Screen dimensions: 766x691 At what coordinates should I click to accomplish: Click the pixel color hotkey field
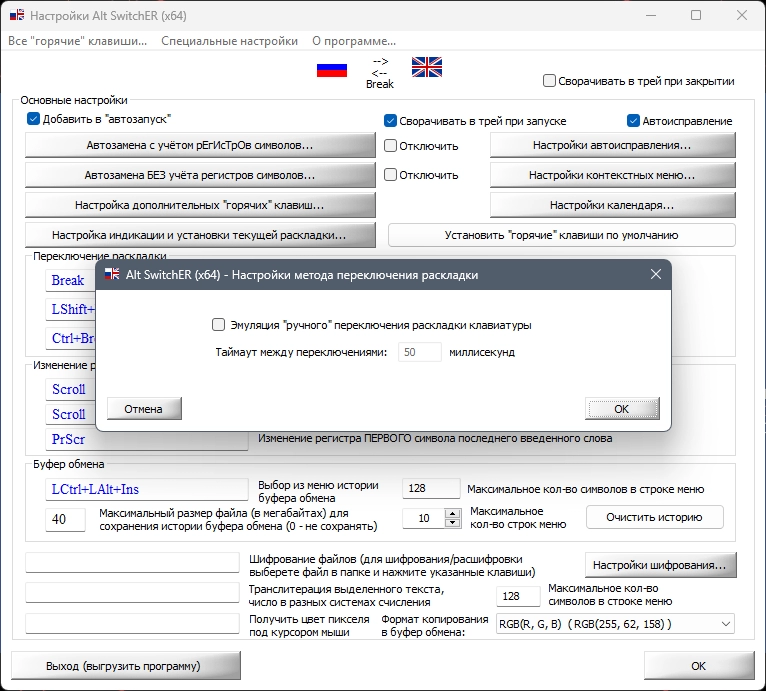pos(132,624)
